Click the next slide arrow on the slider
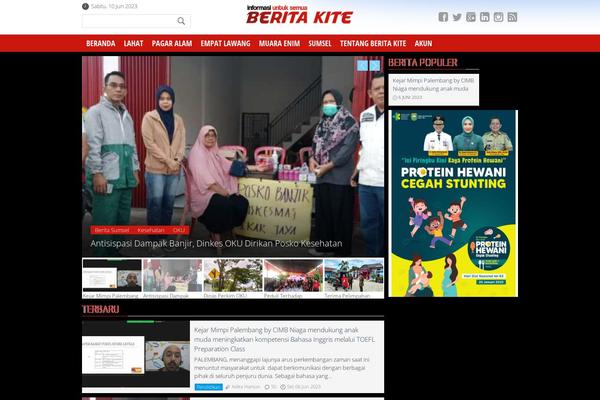 click(375, 65)
